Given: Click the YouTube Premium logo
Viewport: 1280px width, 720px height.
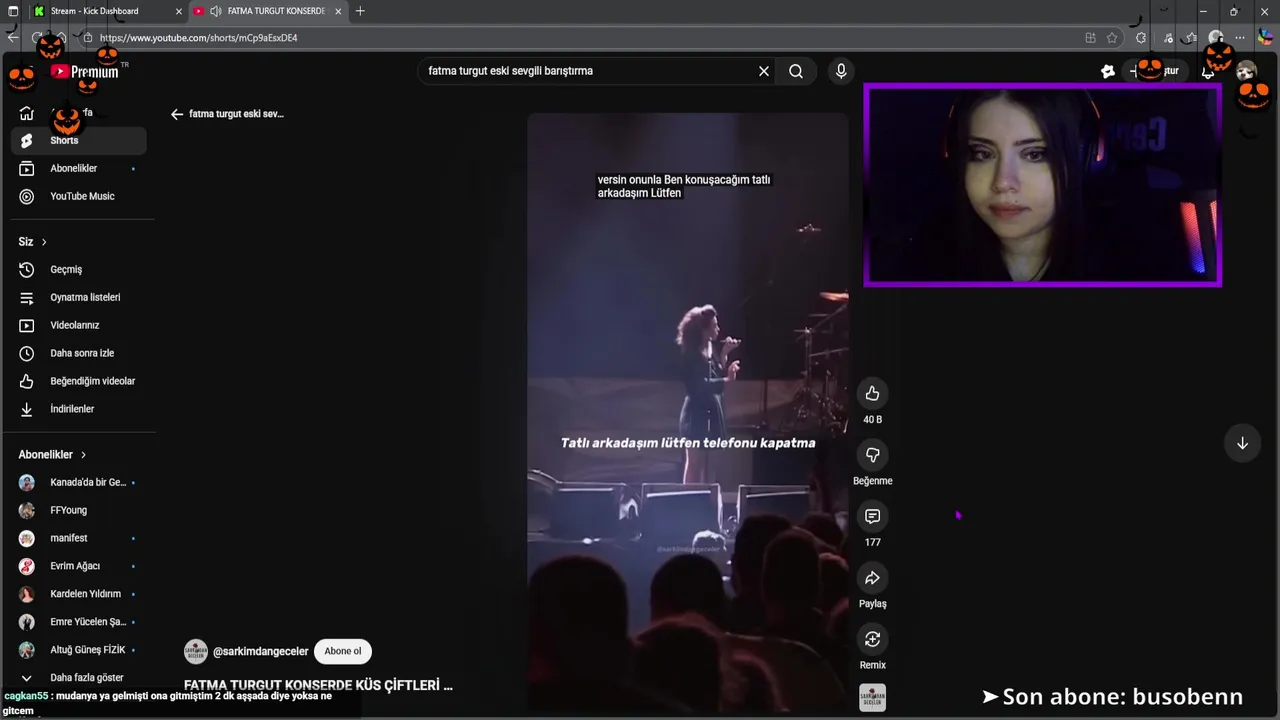Looking at the screenshot, I should click(x=85, y=72).
